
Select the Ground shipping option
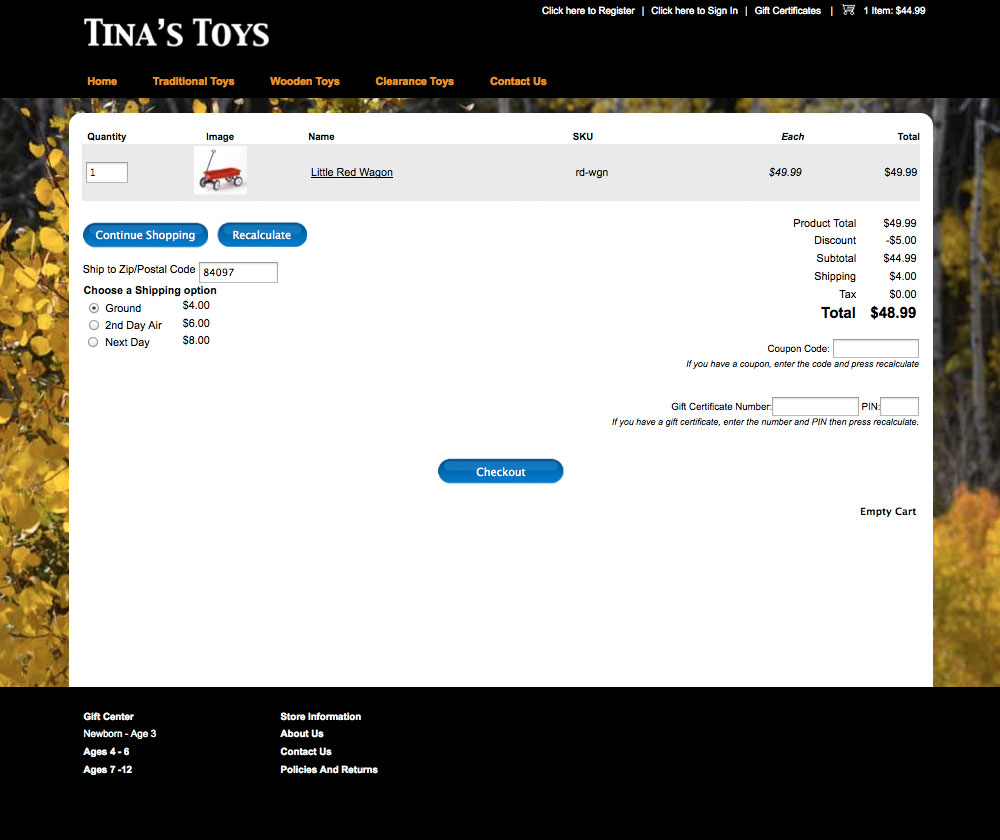point(94,308)
